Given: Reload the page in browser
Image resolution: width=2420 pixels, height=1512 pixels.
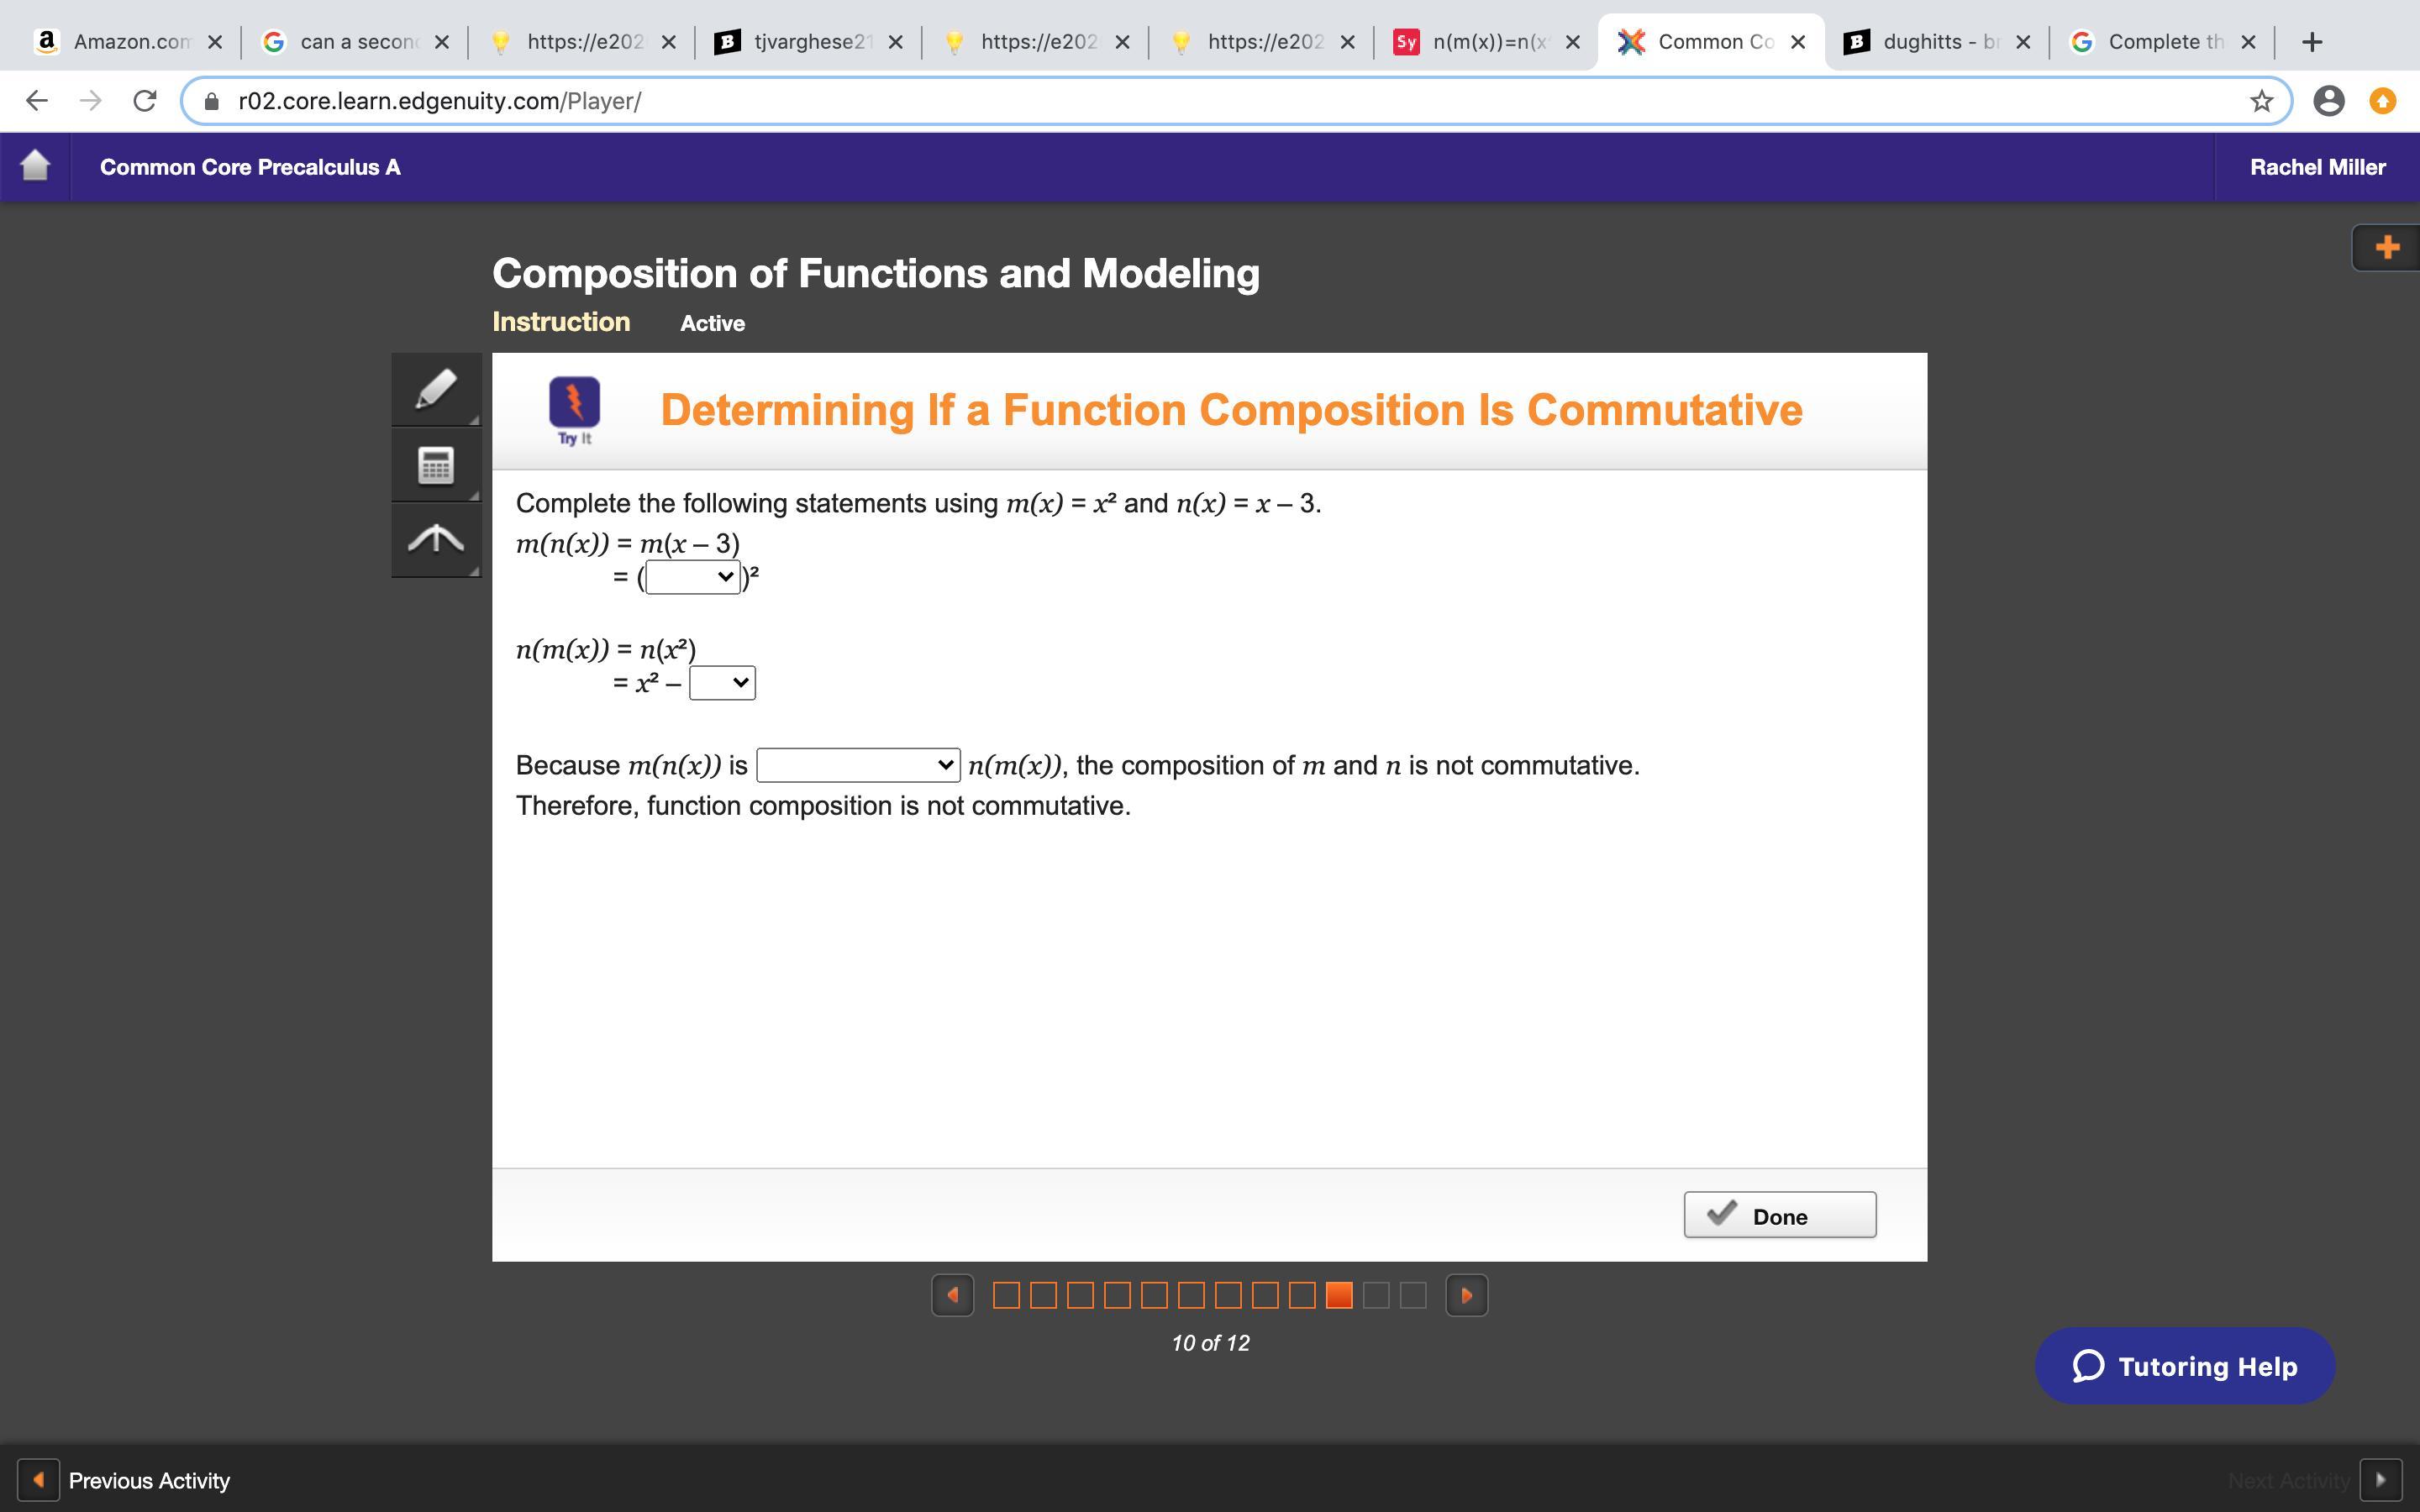Looking at the screenshot, I should pos(145,101).
